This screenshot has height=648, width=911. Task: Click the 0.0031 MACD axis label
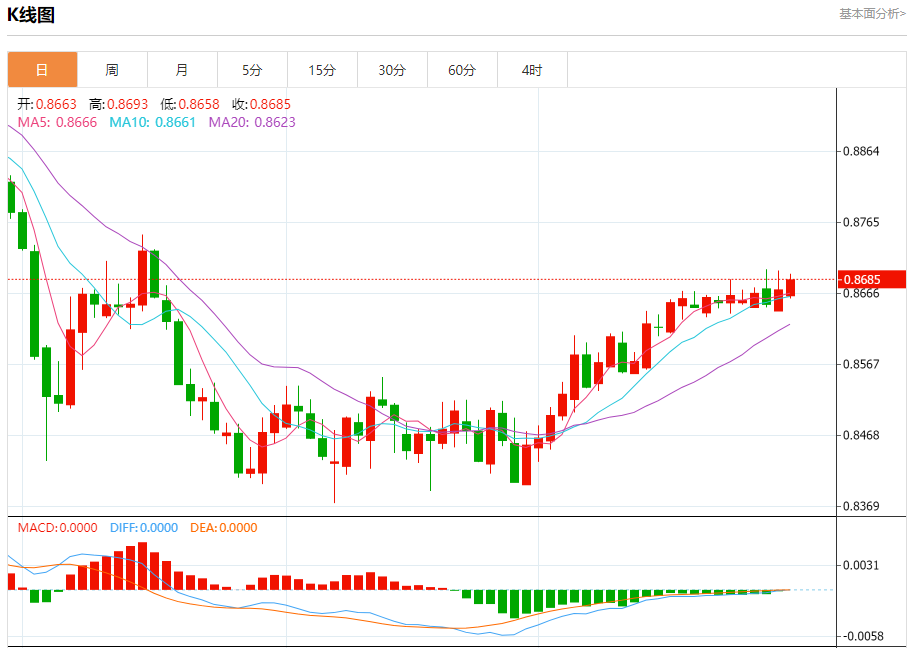[861, 565]
